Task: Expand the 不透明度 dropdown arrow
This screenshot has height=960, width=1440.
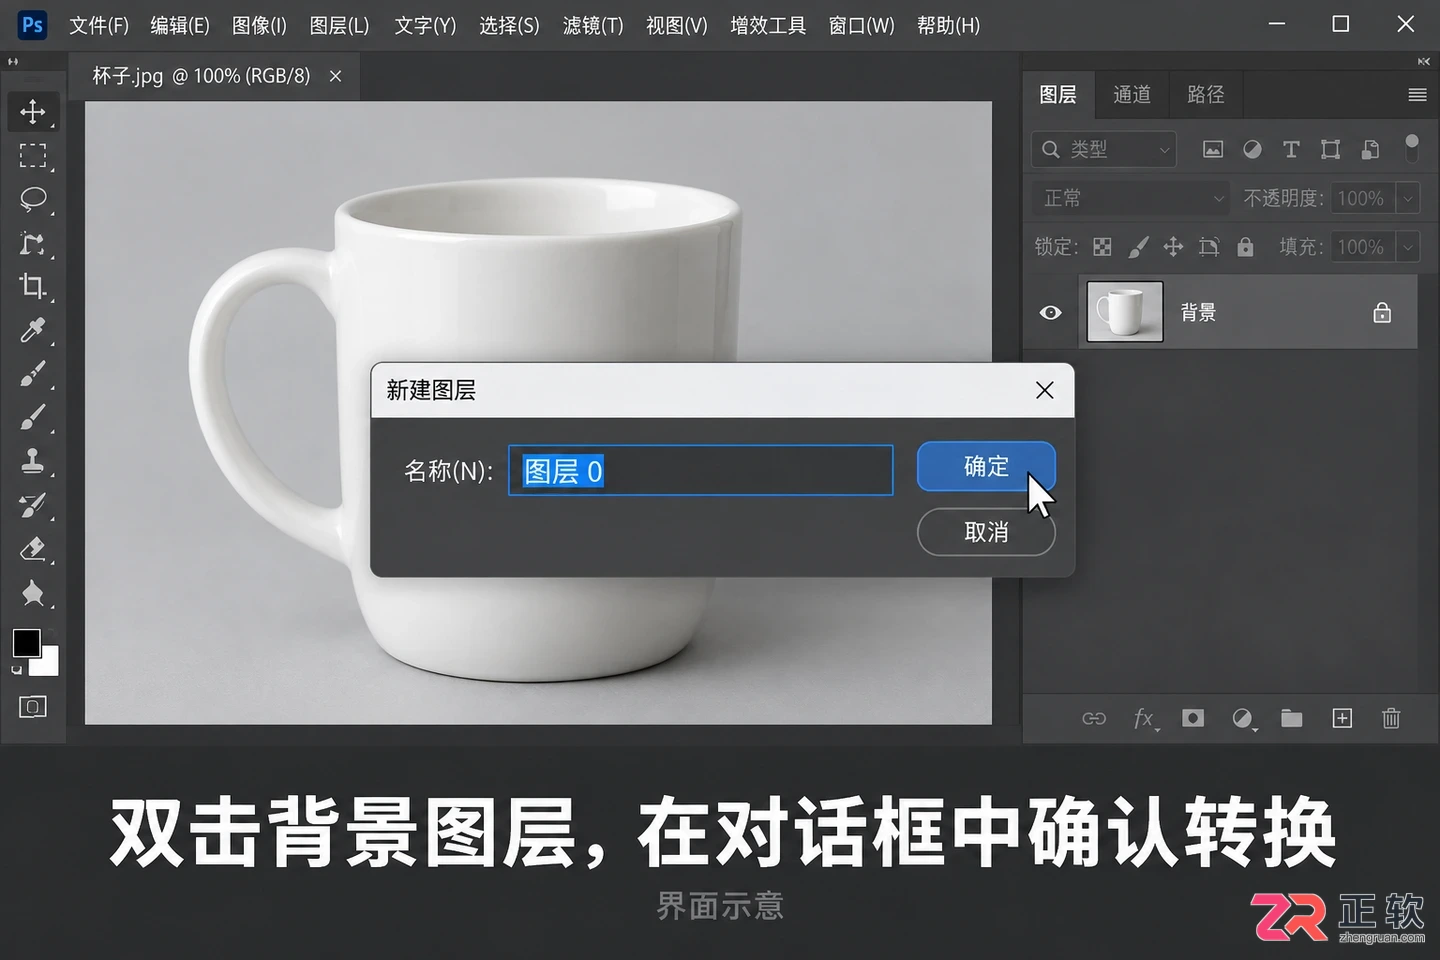Action: click(1408, 198)
